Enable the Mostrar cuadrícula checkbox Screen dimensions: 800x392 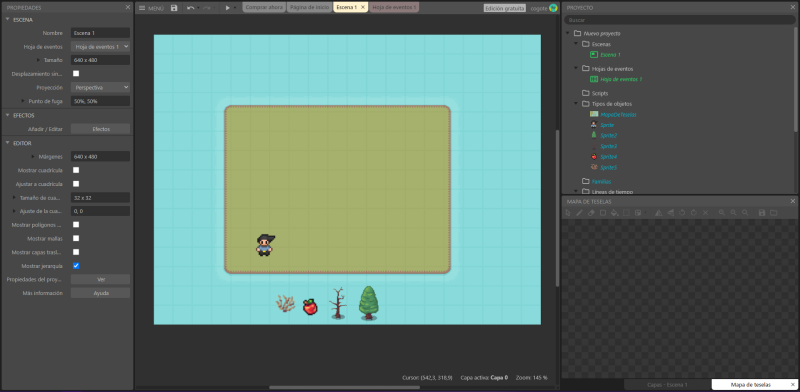(x=76, y=170)
